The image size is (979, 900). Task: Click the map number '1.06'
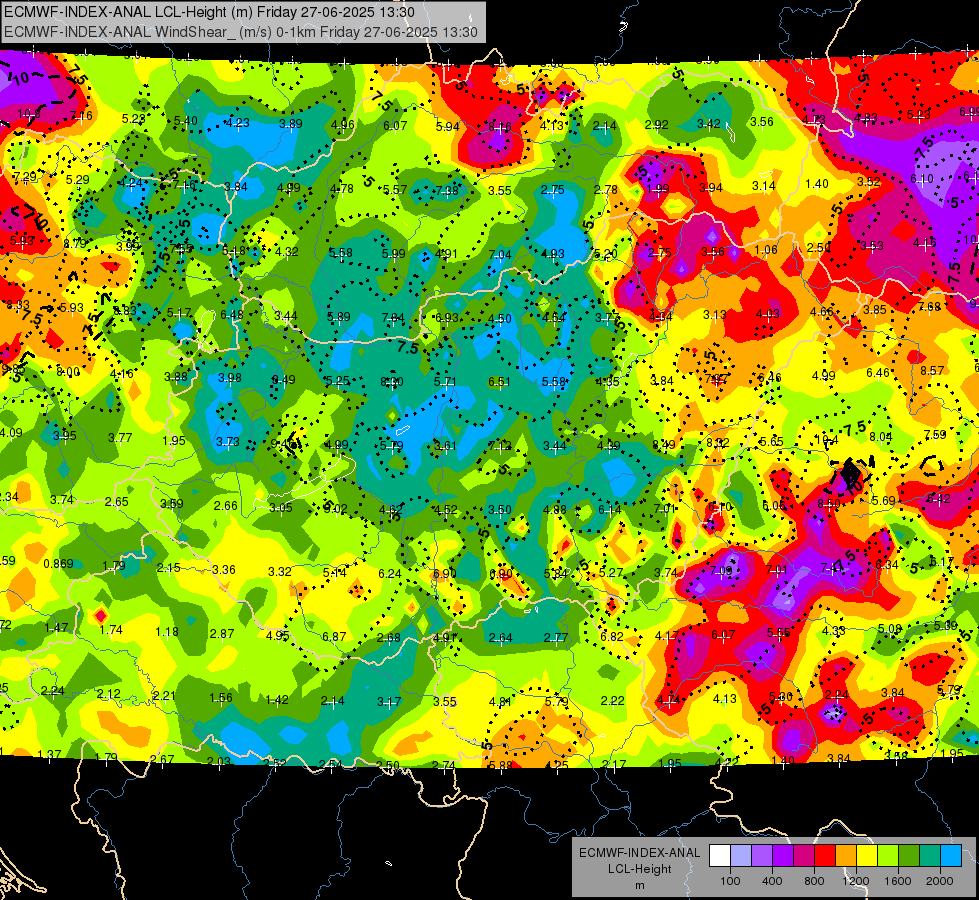click(x=766, y=250)
